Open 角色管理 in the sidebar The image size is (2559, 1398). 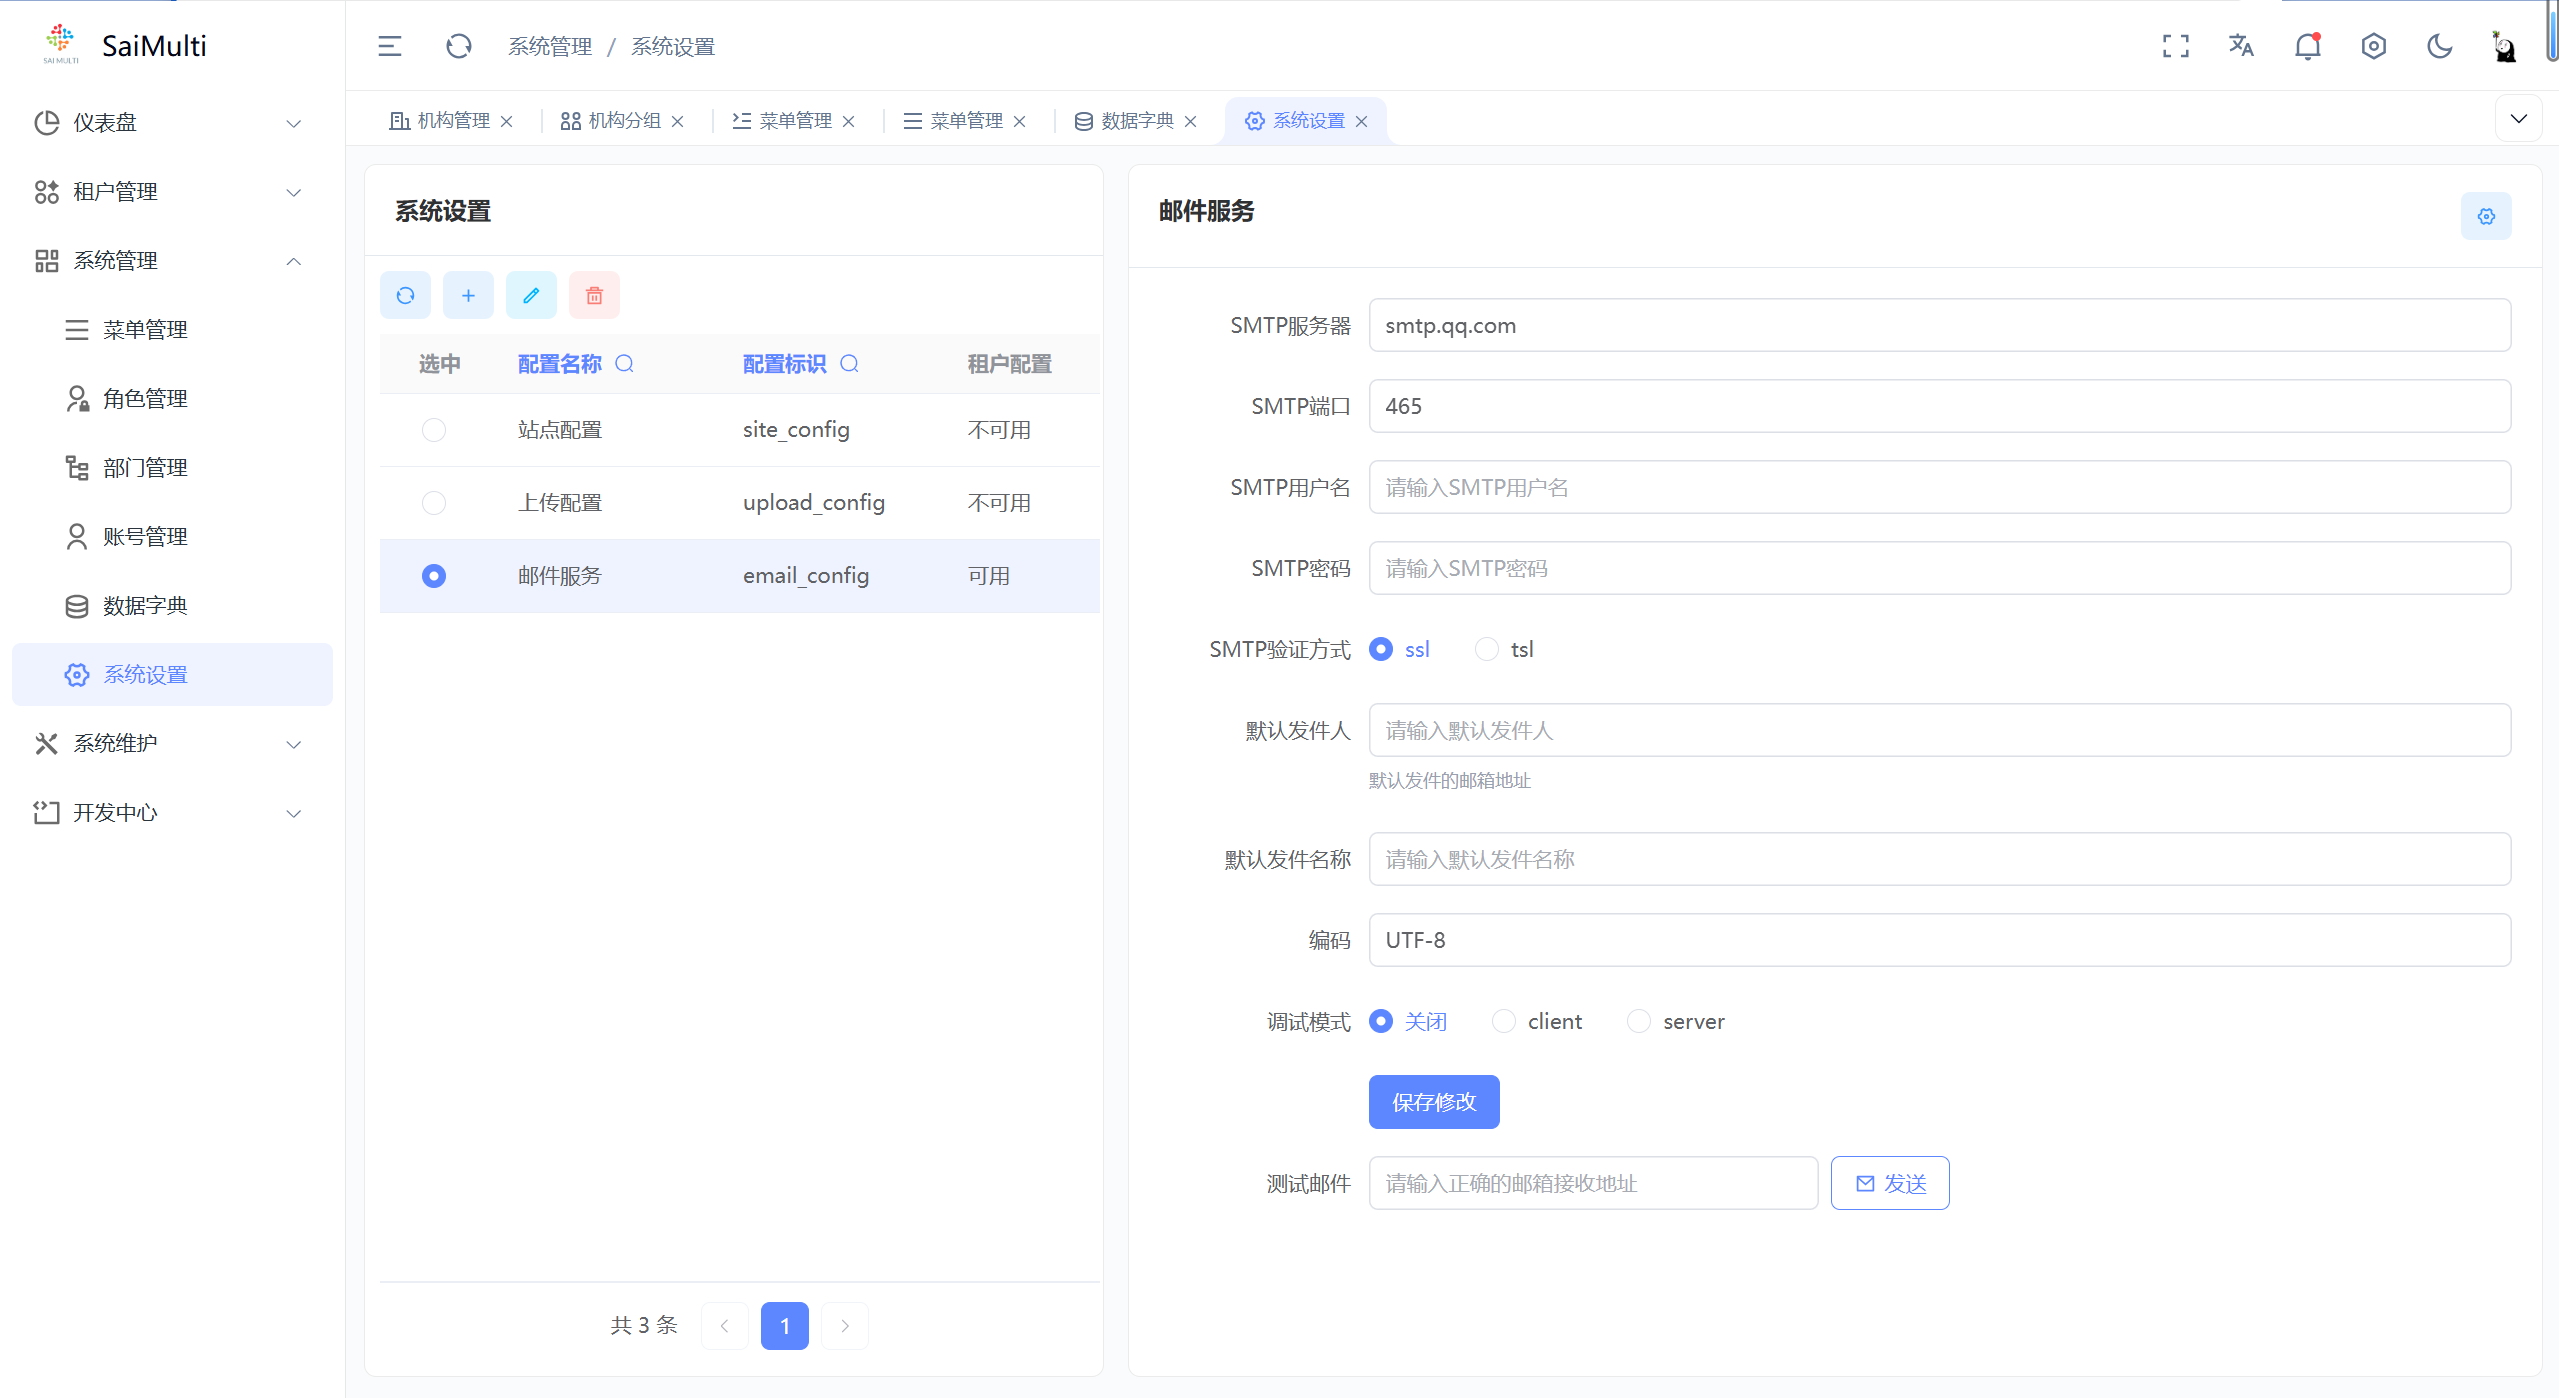145,398
